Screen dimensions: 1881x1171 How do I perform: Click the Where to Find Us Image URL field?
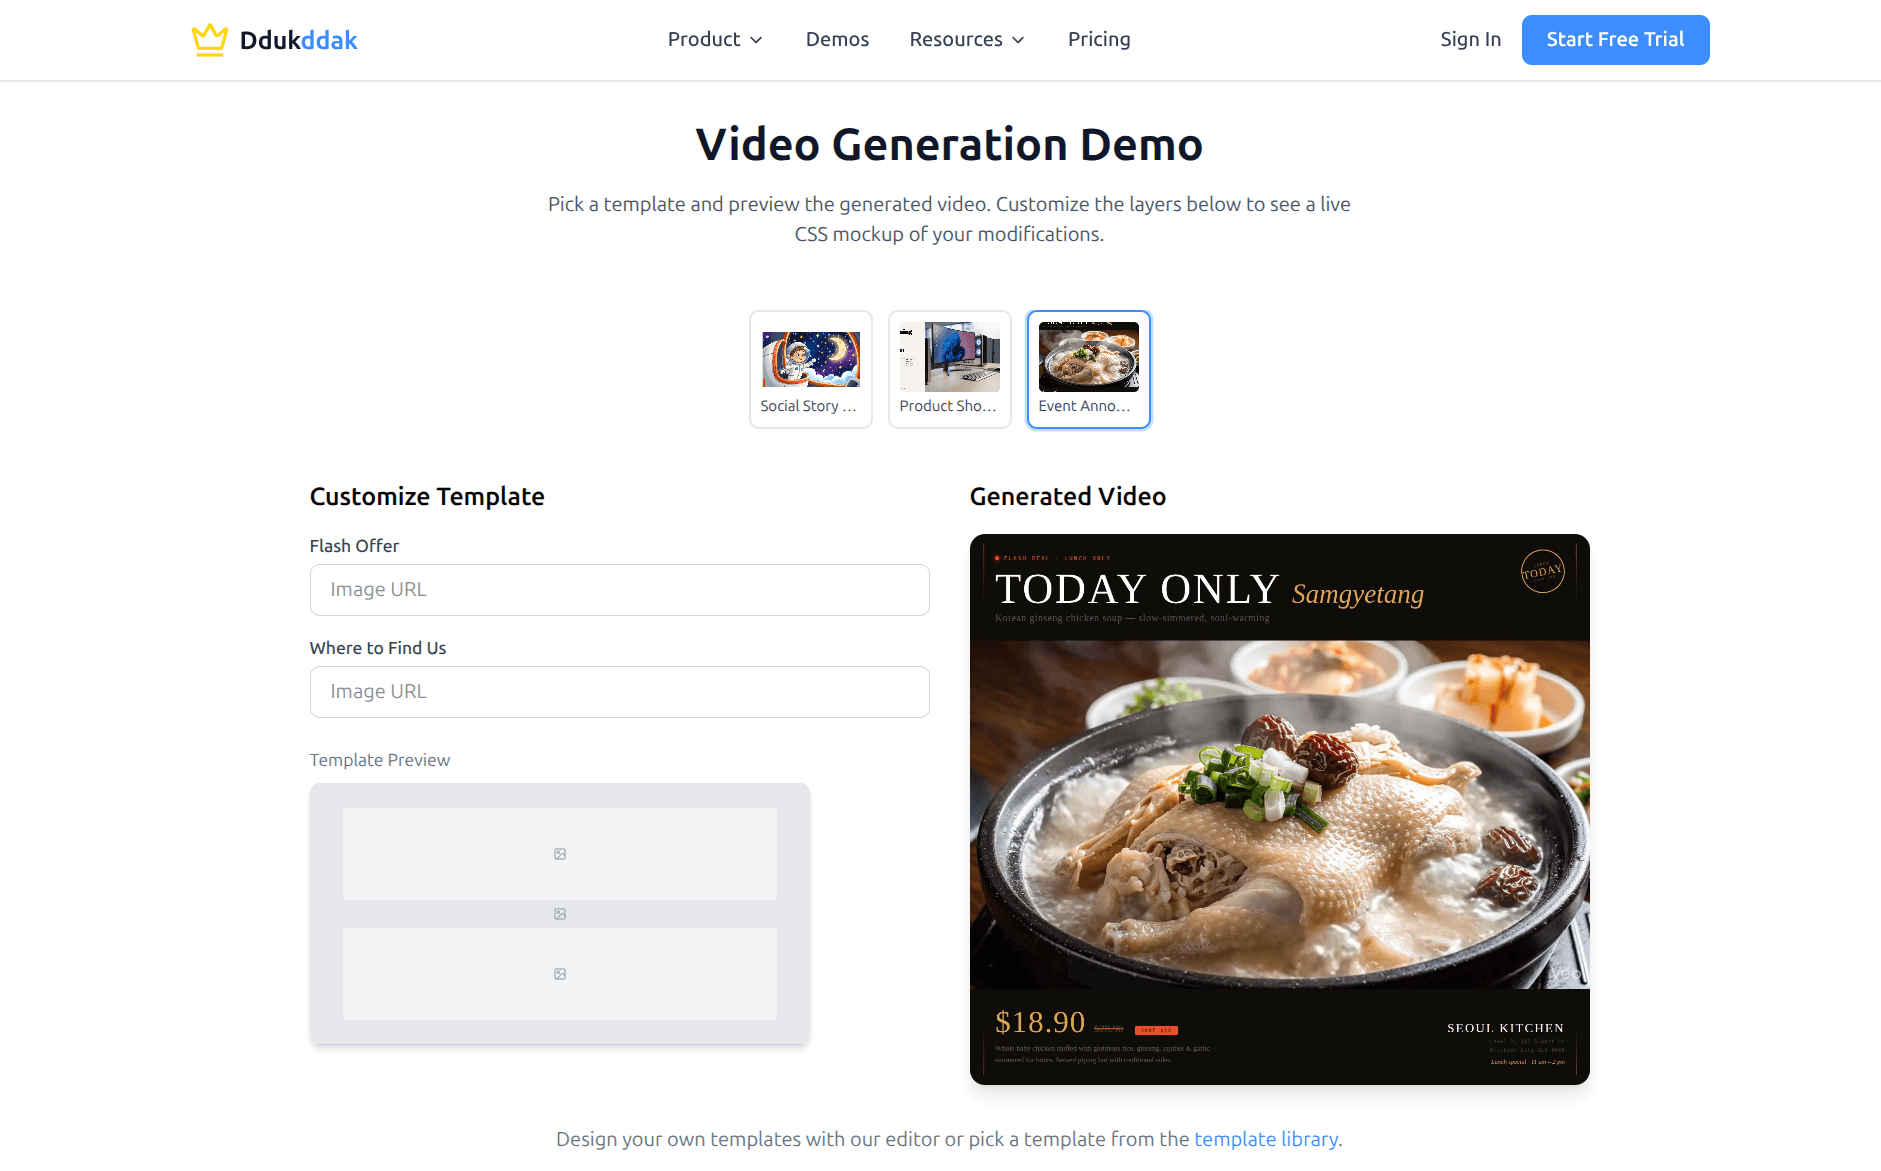pyautogui.click(x=619, y=692)
